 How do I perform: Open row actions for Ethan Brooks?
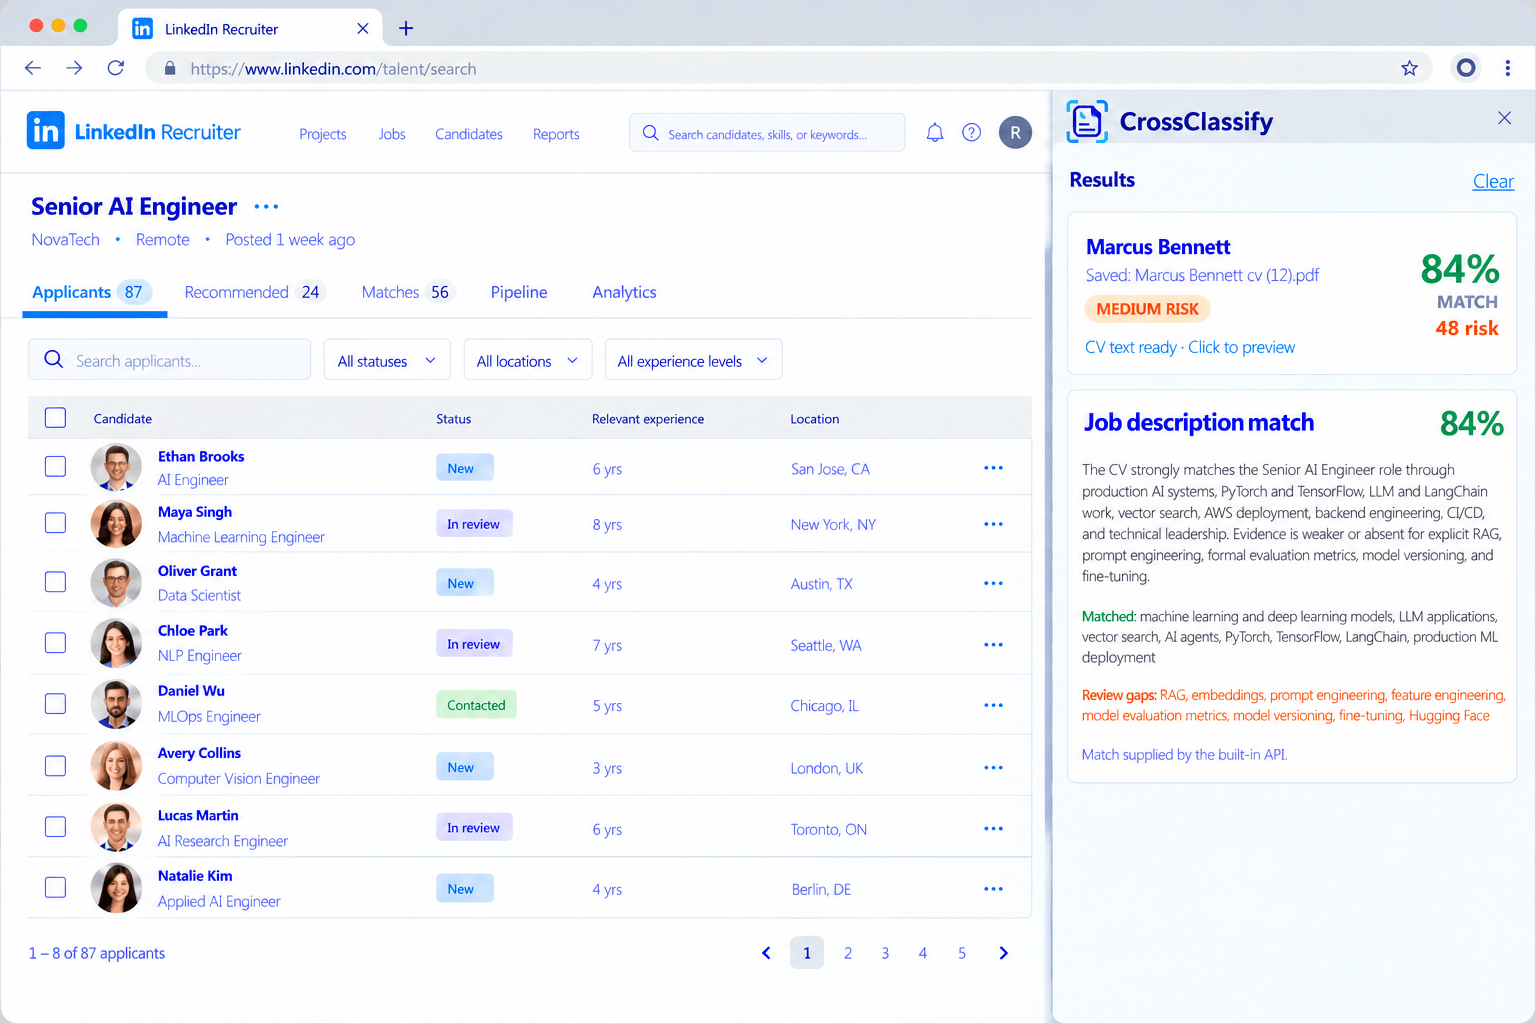993,468
